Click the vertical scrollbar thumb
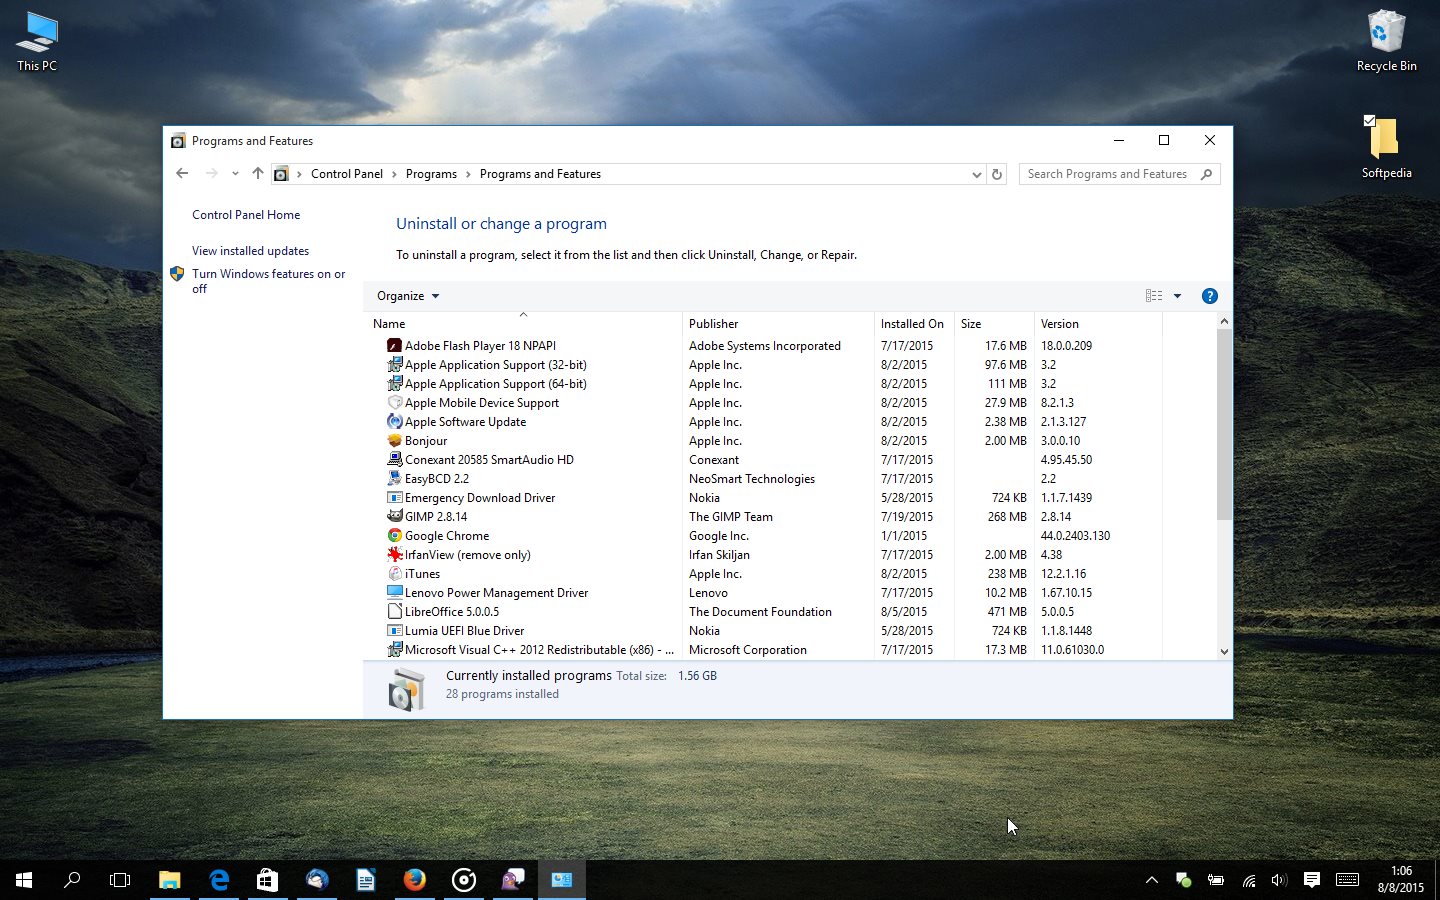 click(1224, 424)
